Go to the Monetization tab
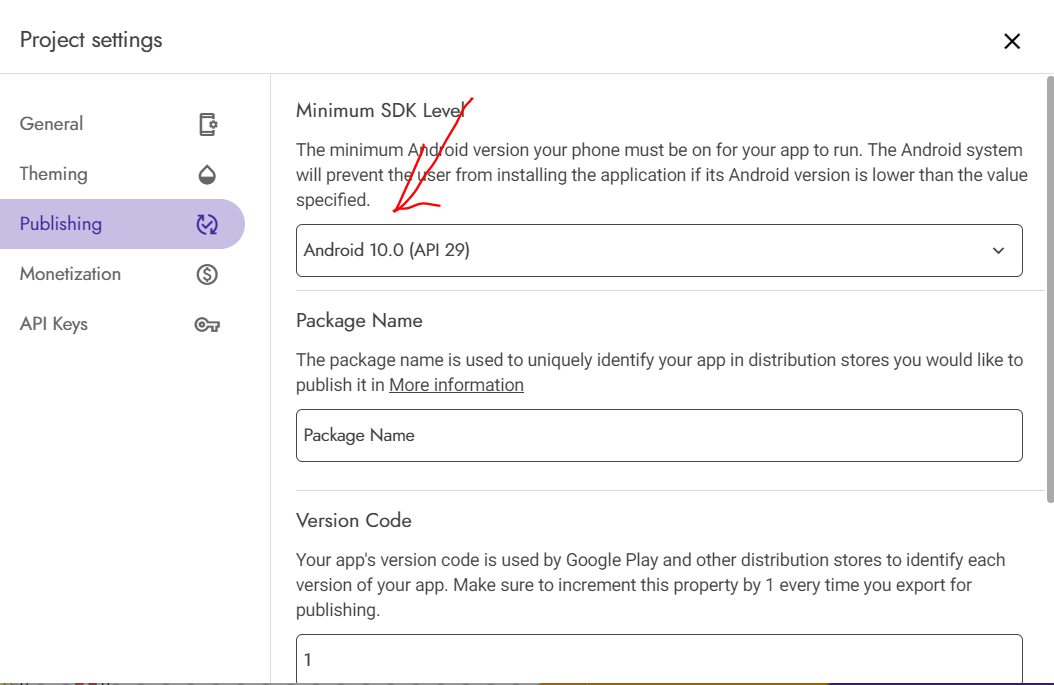Image resolution: width=1054 pixels, height=685 pixels. [70, 274]
